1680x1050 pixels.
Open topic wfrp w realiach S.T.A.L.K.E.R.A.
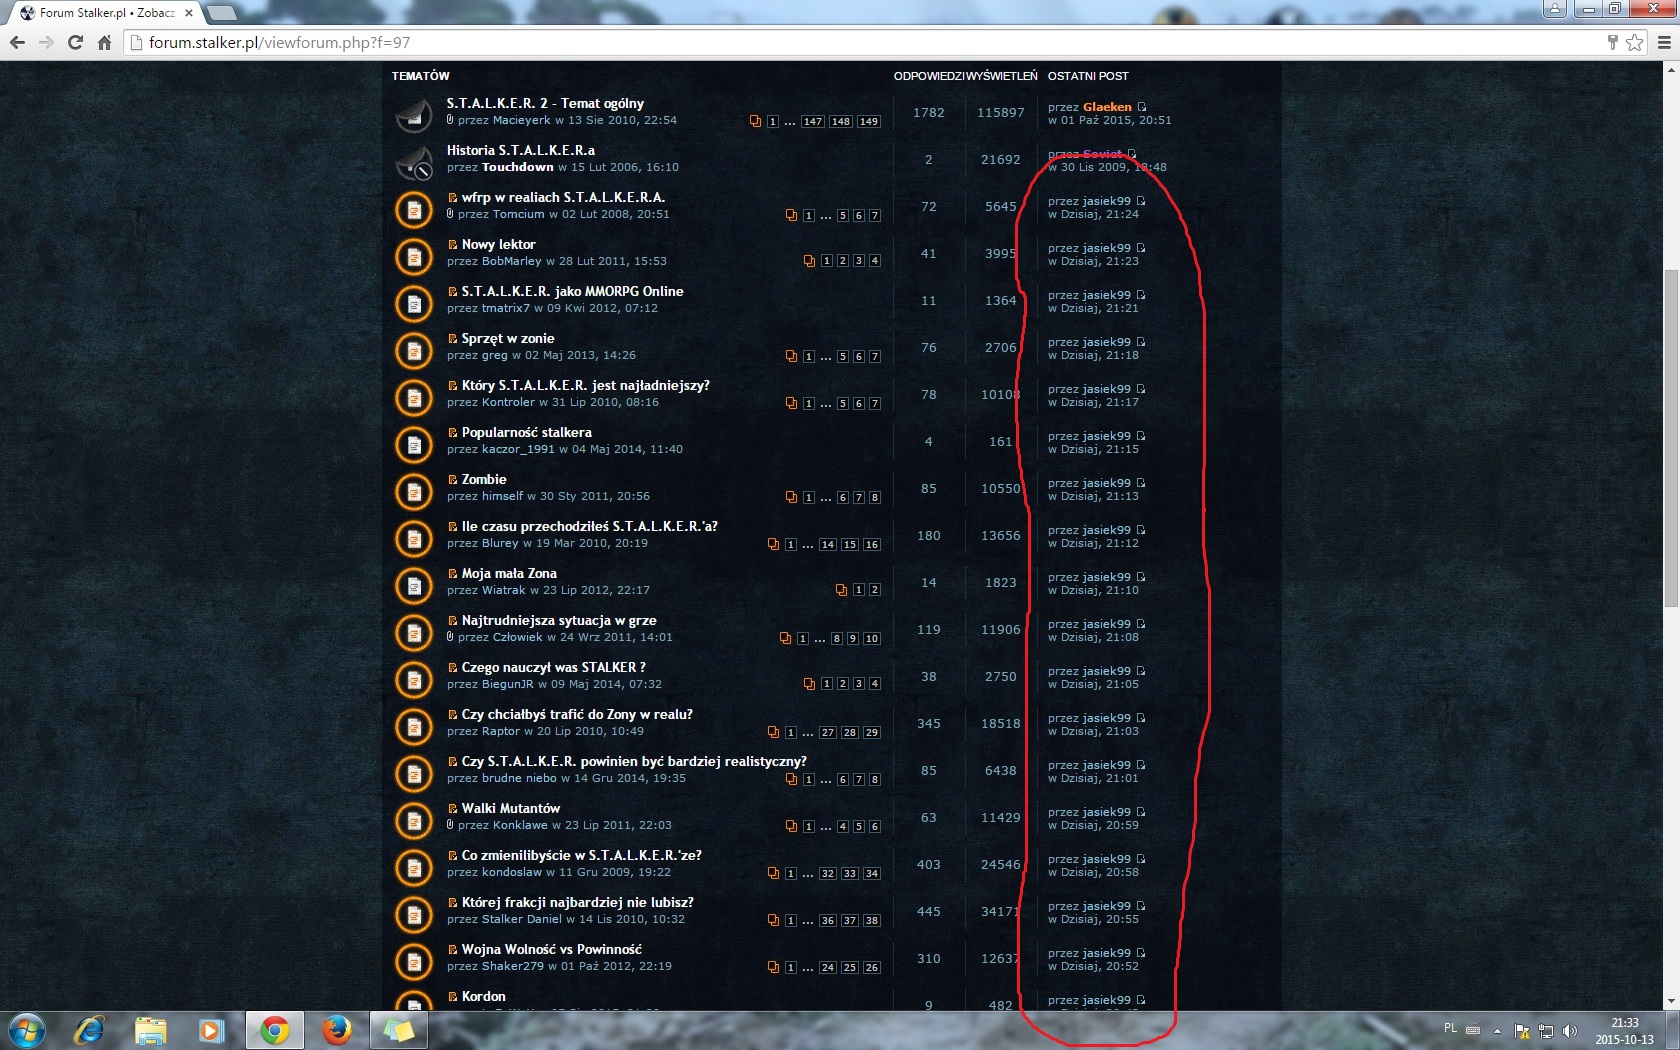(563, 197)
